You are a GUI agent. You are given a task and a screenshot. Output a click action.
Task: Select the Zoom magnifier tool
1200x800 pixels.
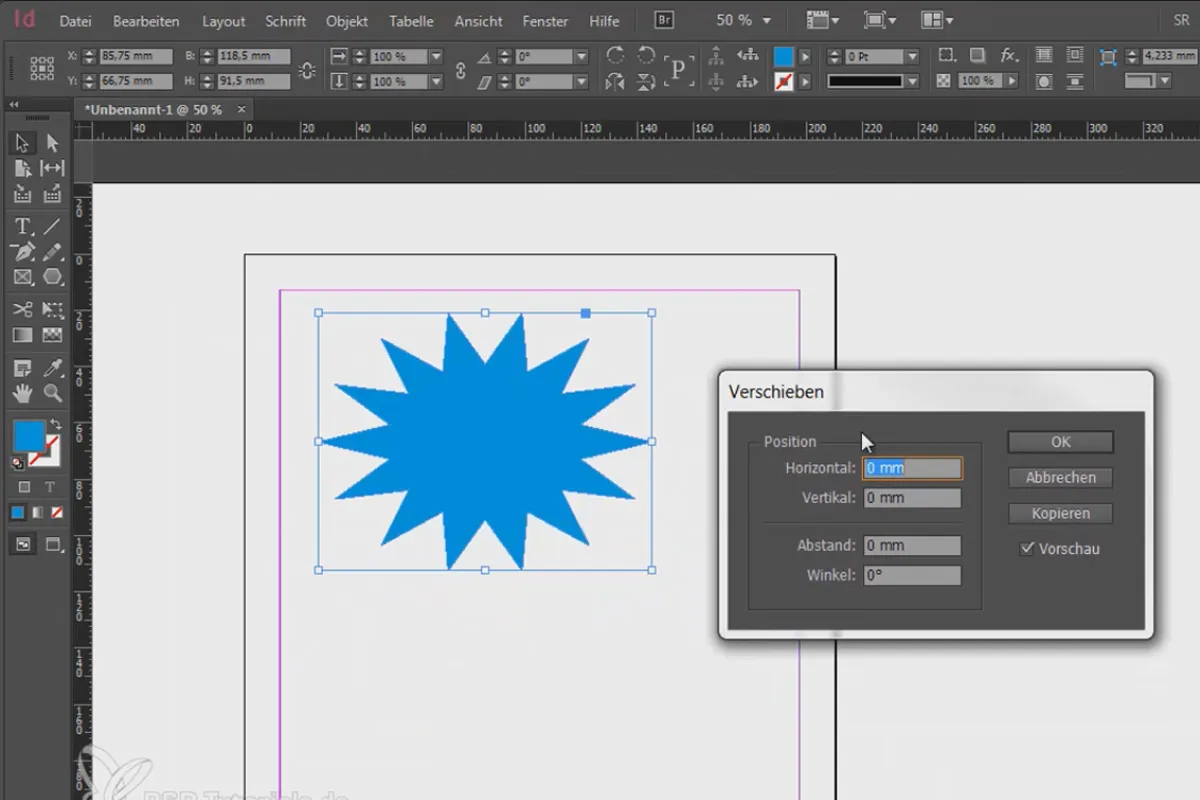click(52, 394)
